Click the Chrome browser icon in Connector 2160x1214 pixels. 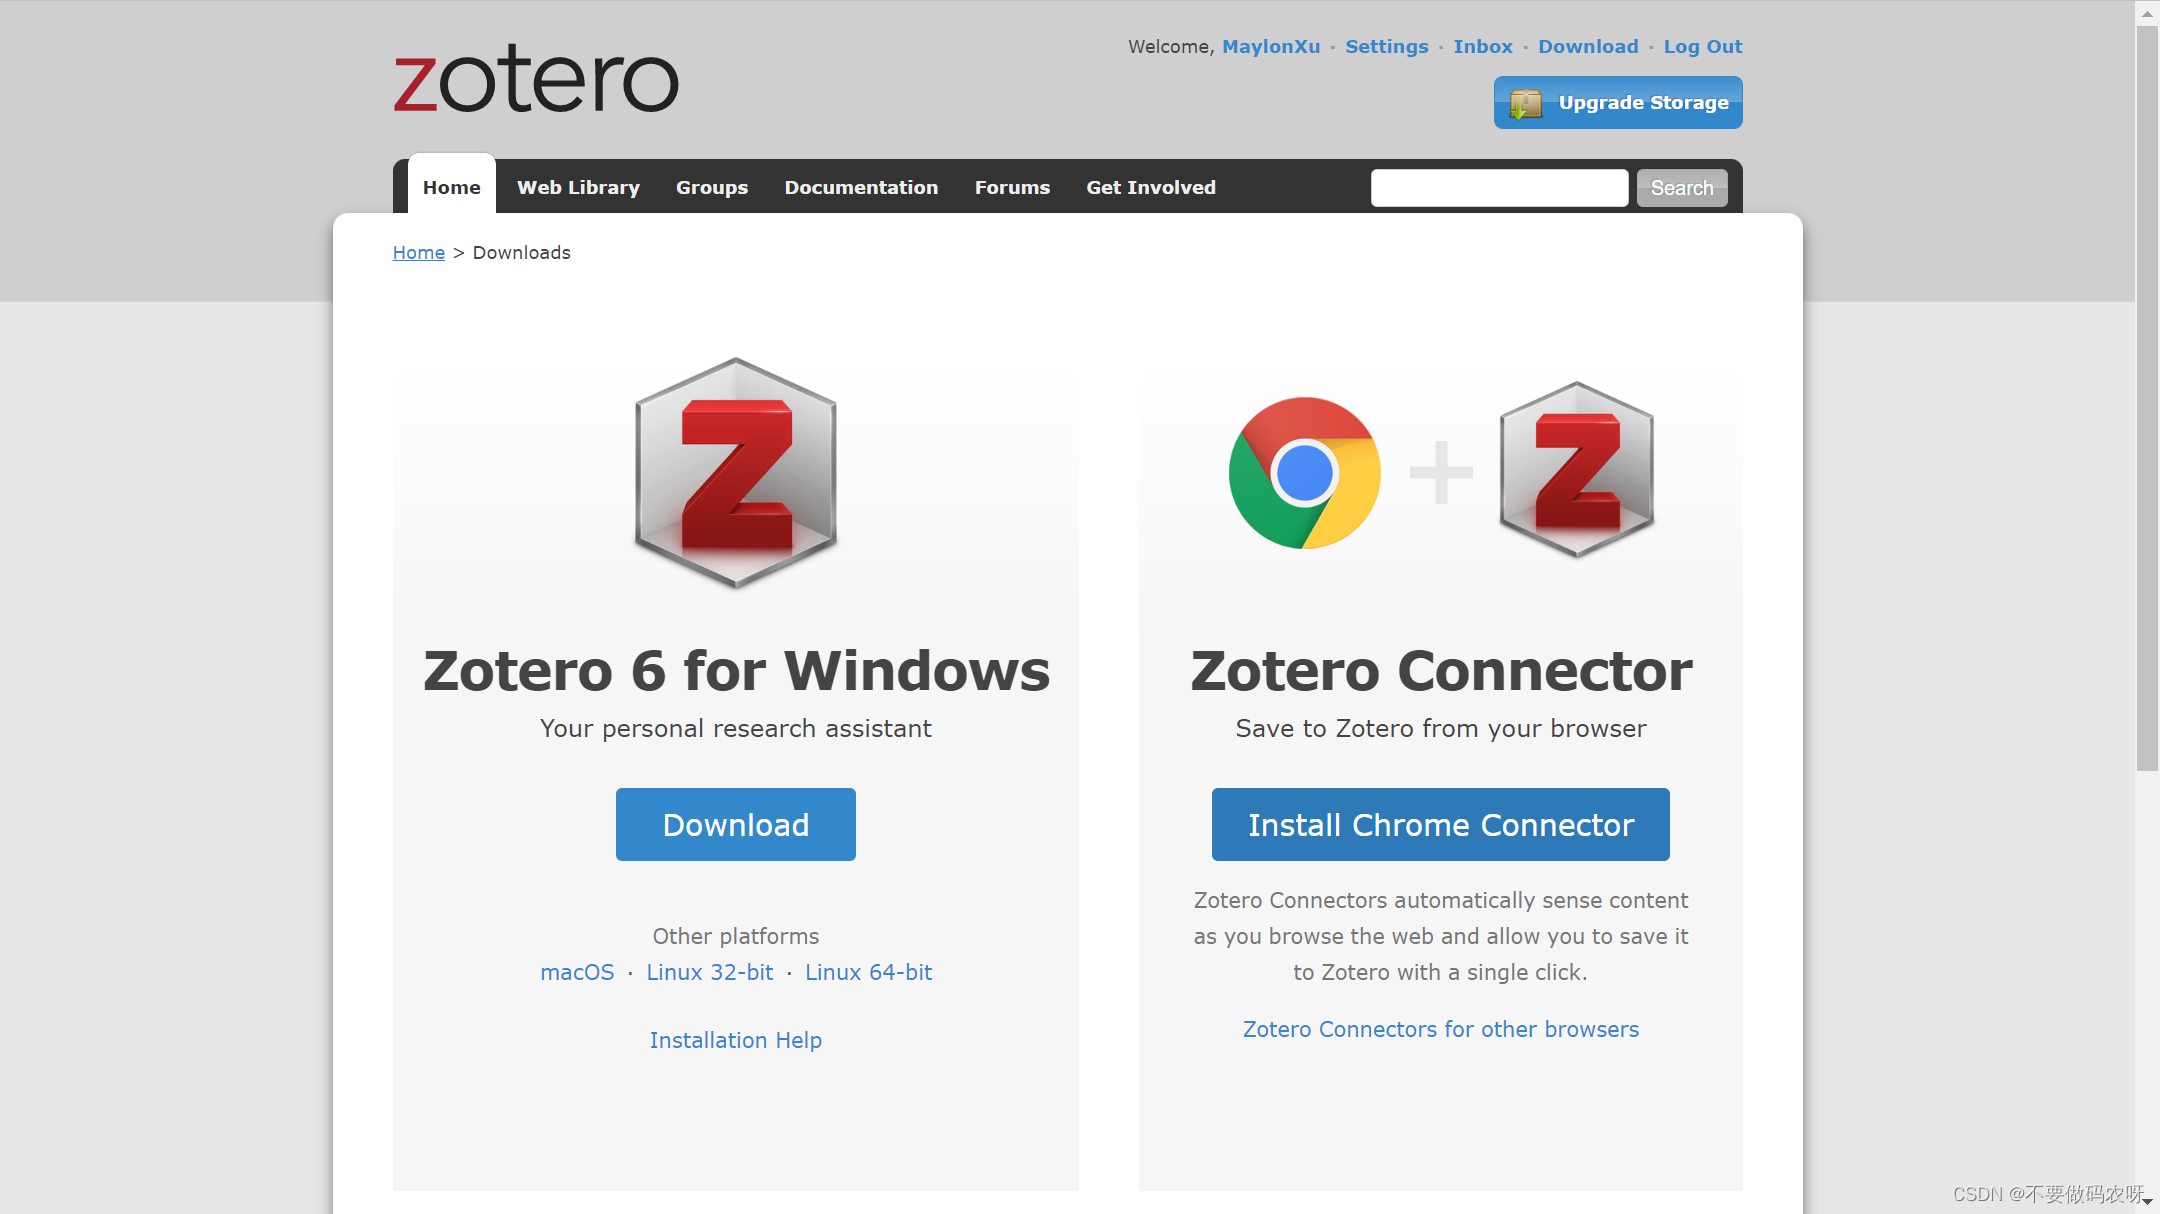pos(1305,470)
